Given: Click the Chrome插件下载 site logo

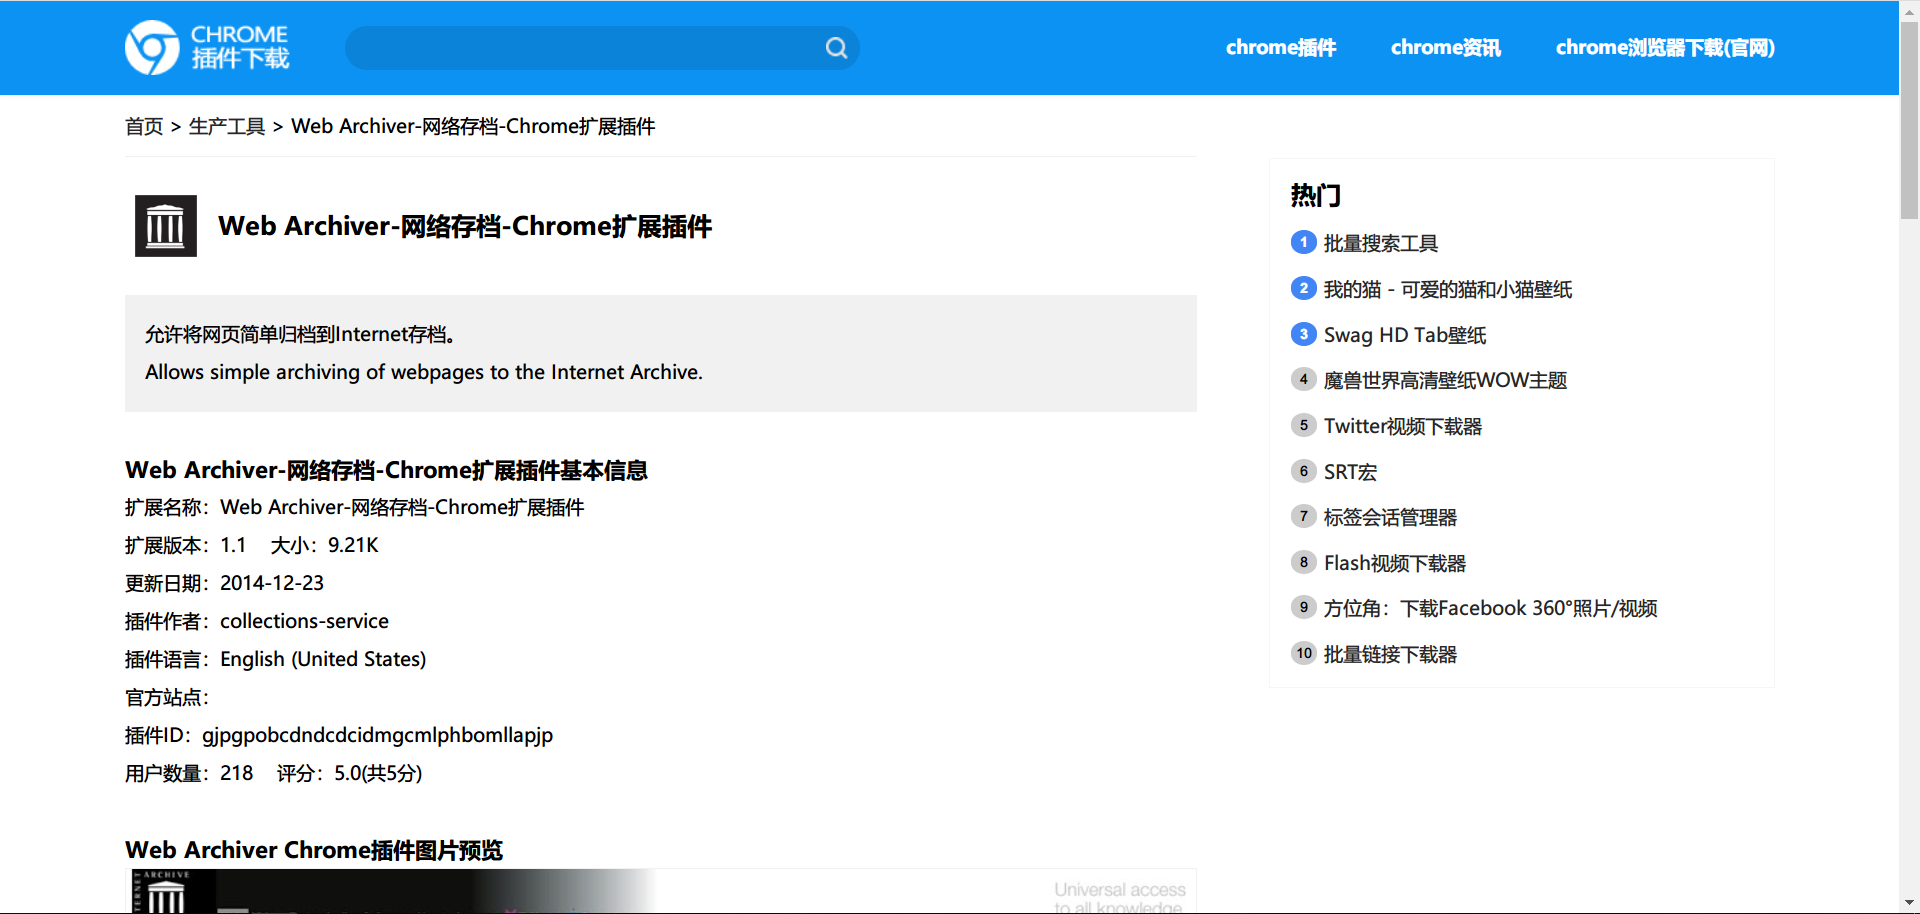Looking at the screenshot, I should 207,47.
